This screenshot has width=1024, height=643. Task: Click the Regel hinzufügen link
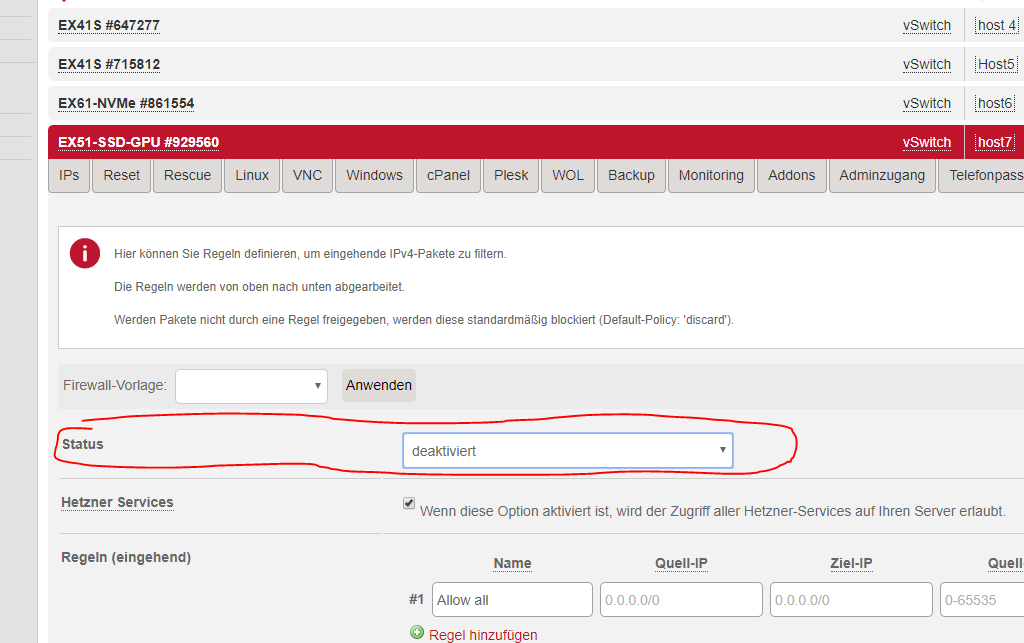coord(483,634)
